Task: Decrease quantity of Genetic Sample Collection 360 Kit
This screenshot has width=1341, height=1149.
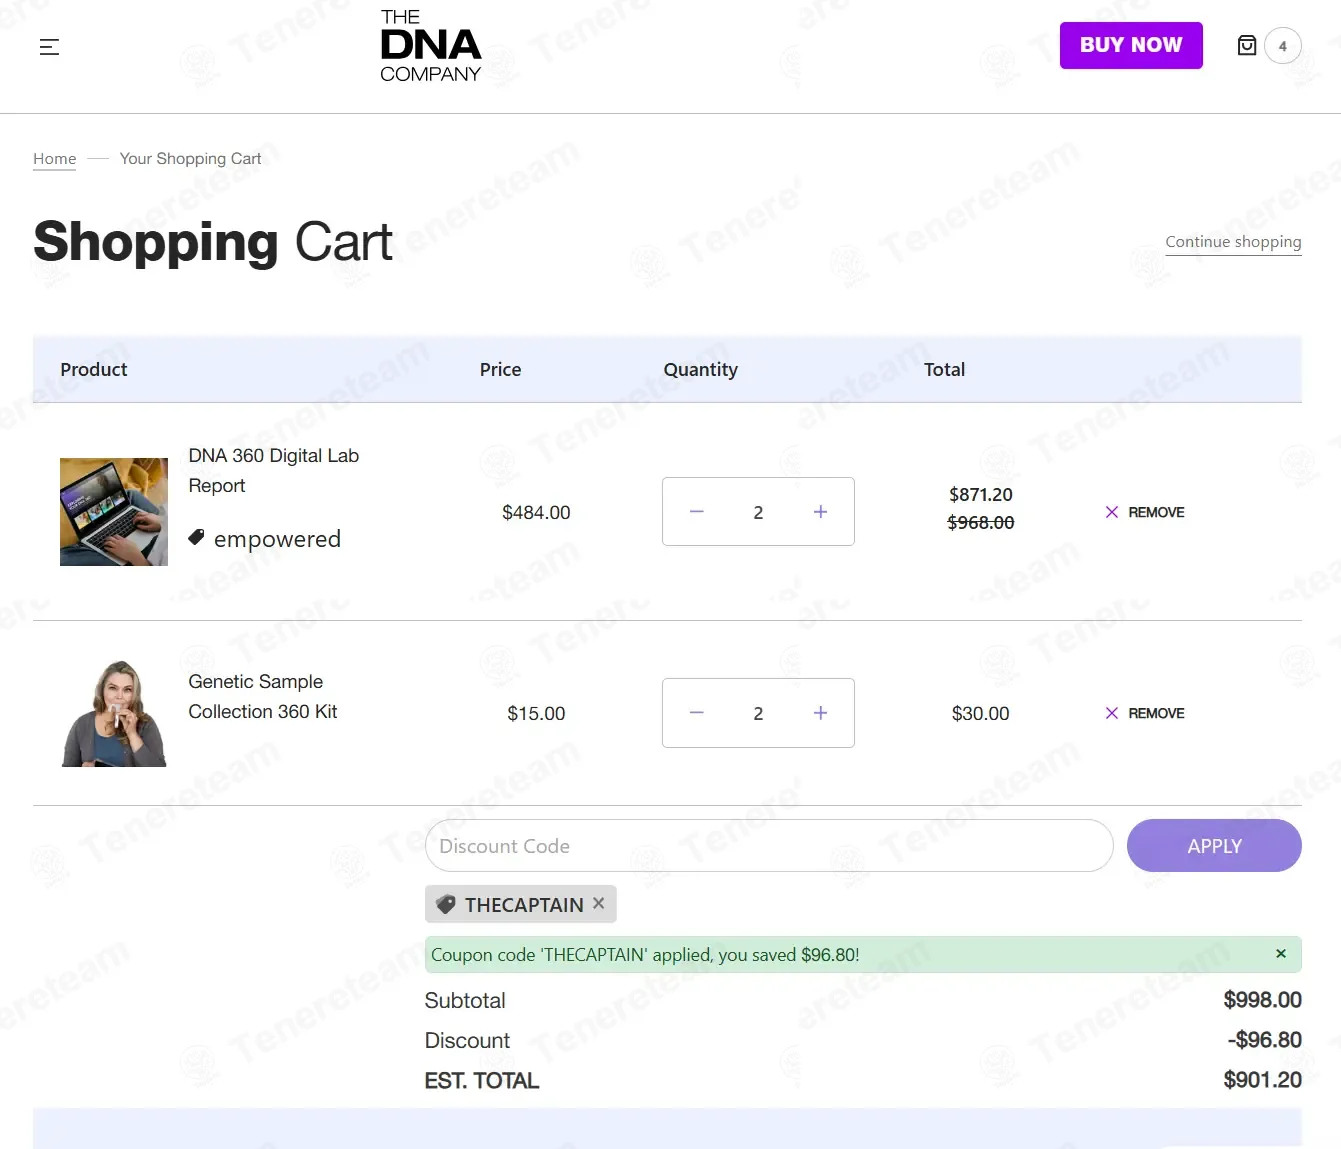Action: 697,713
